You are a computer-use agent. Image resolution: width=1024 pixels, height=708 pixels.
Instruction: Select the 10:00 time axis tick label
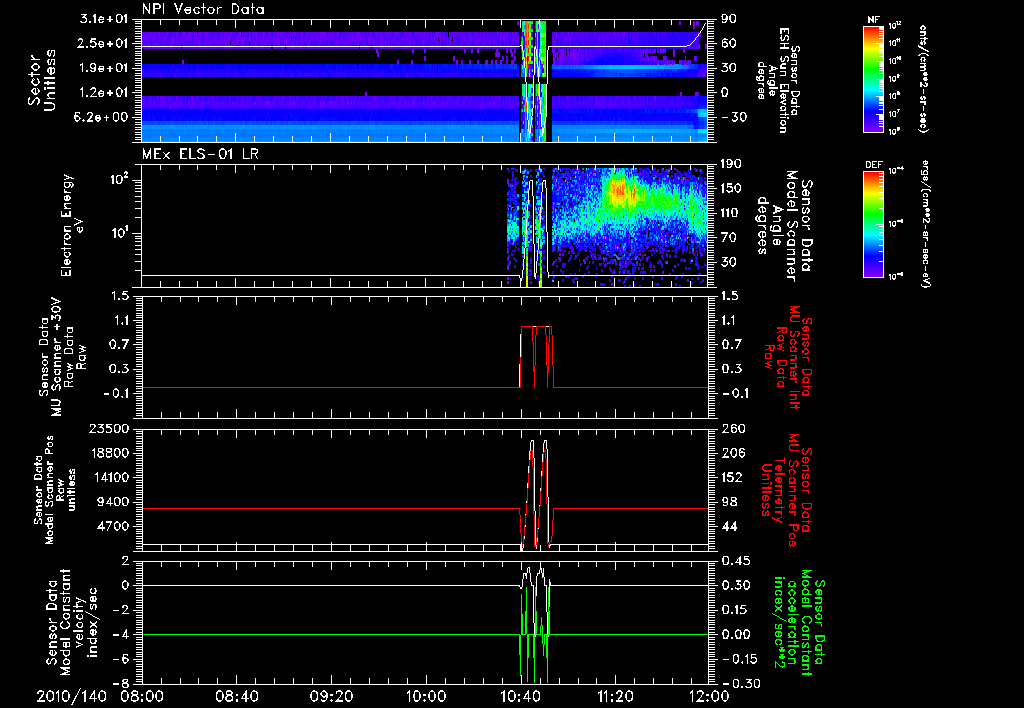pyautogui.click(x=426, y=694)
